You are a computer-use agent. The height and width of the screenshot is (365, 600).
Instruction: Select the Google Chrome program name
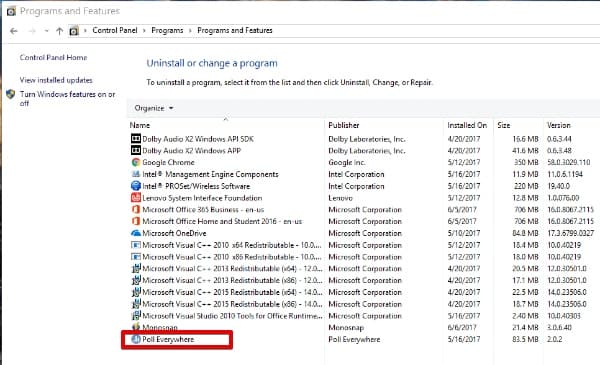[168, 162]
